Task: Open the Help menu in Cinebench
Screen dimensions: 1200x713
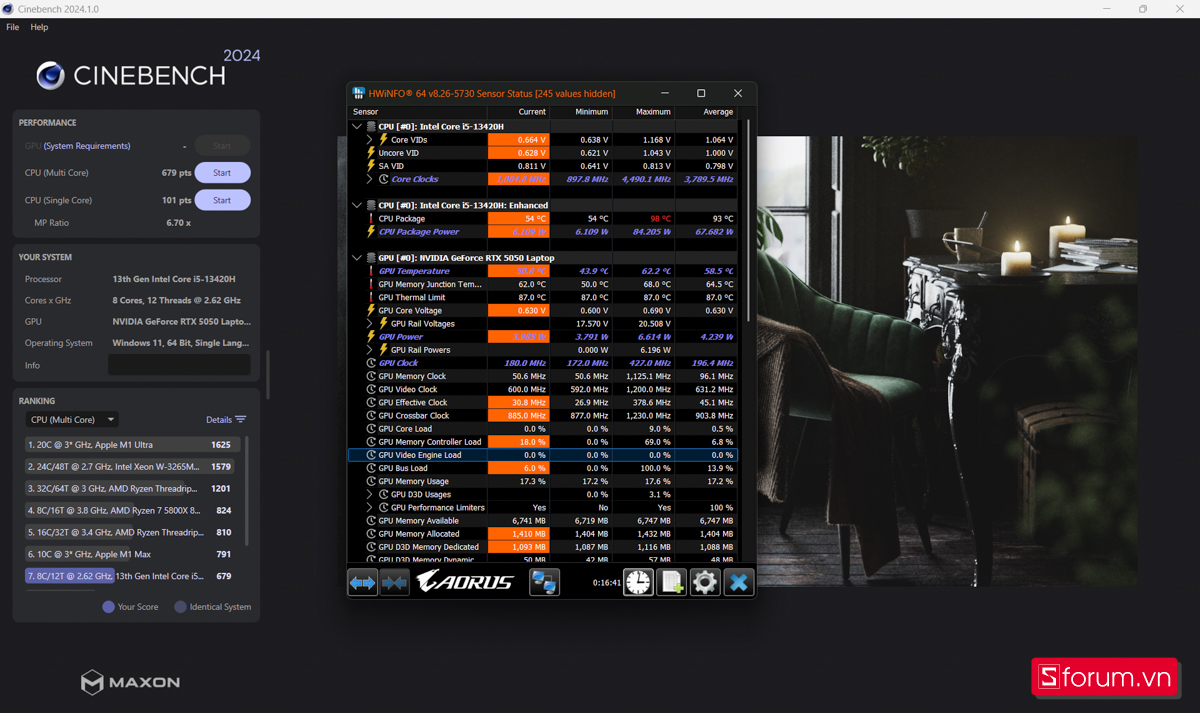Action: coord(39,27)
